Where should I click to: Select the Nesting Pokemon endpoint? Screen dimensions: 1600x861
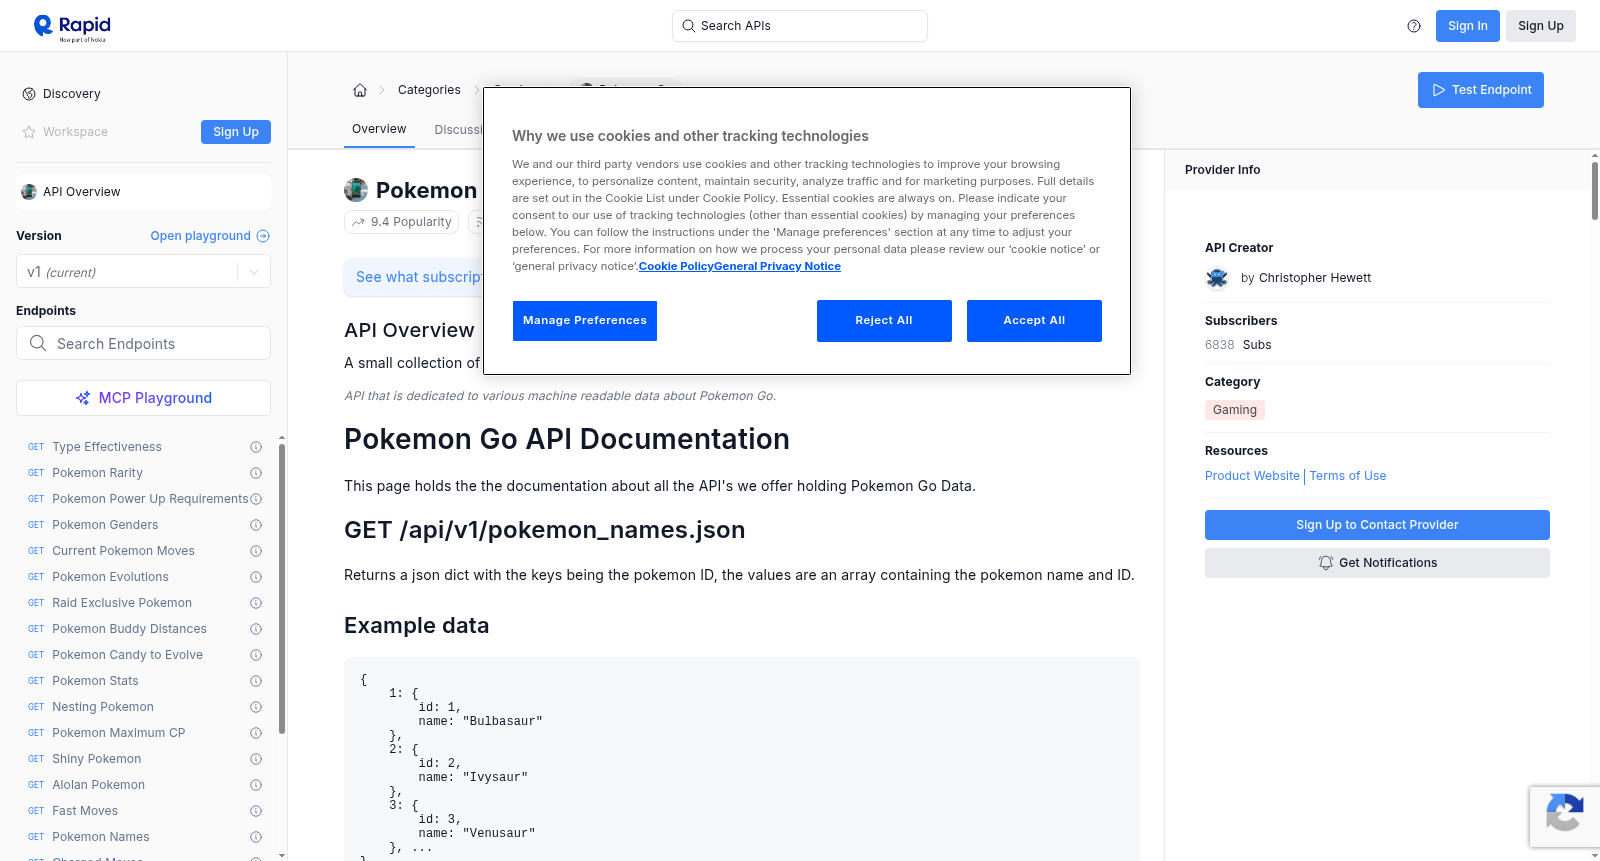(x=103, y=707)
